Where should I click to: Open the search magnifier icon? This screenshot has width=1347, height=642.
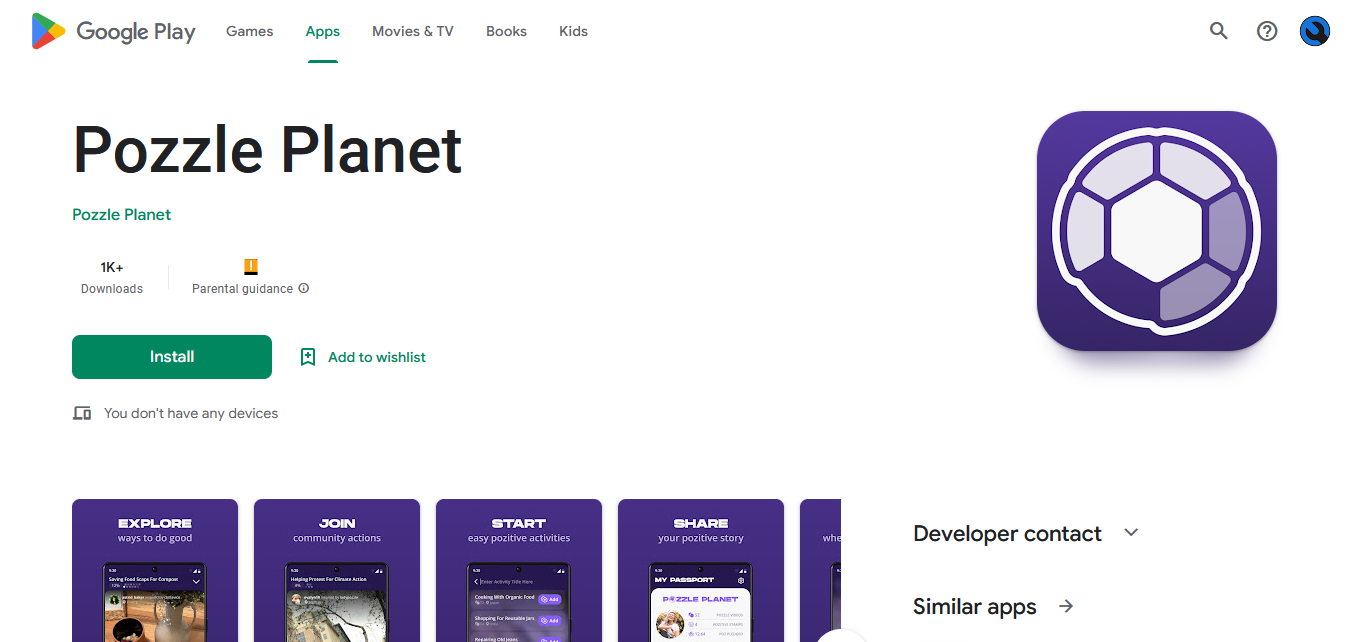pos(1218,31)
